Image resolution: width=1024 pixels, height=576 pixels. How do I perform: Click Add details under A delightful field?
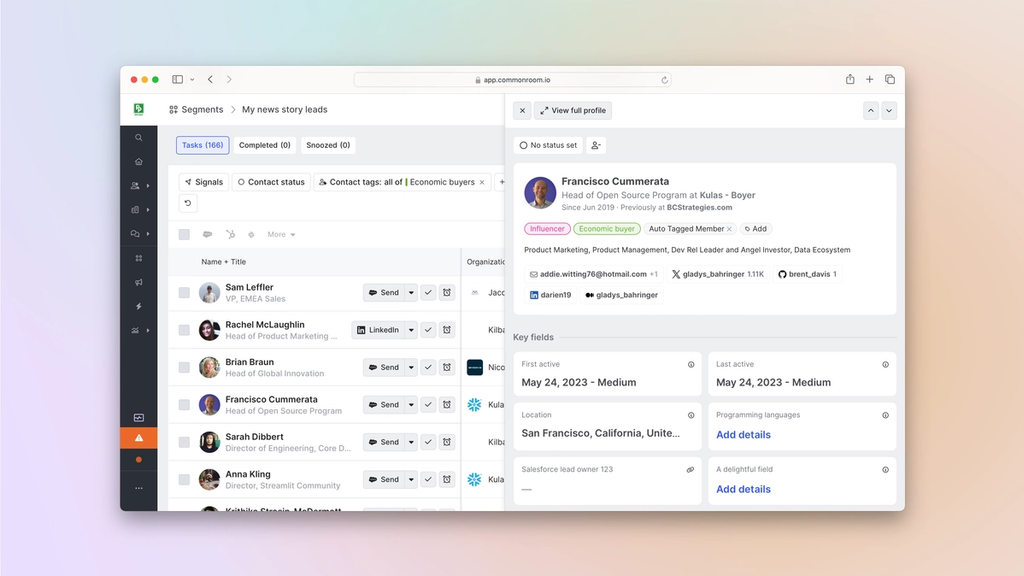tap(743, 489)
